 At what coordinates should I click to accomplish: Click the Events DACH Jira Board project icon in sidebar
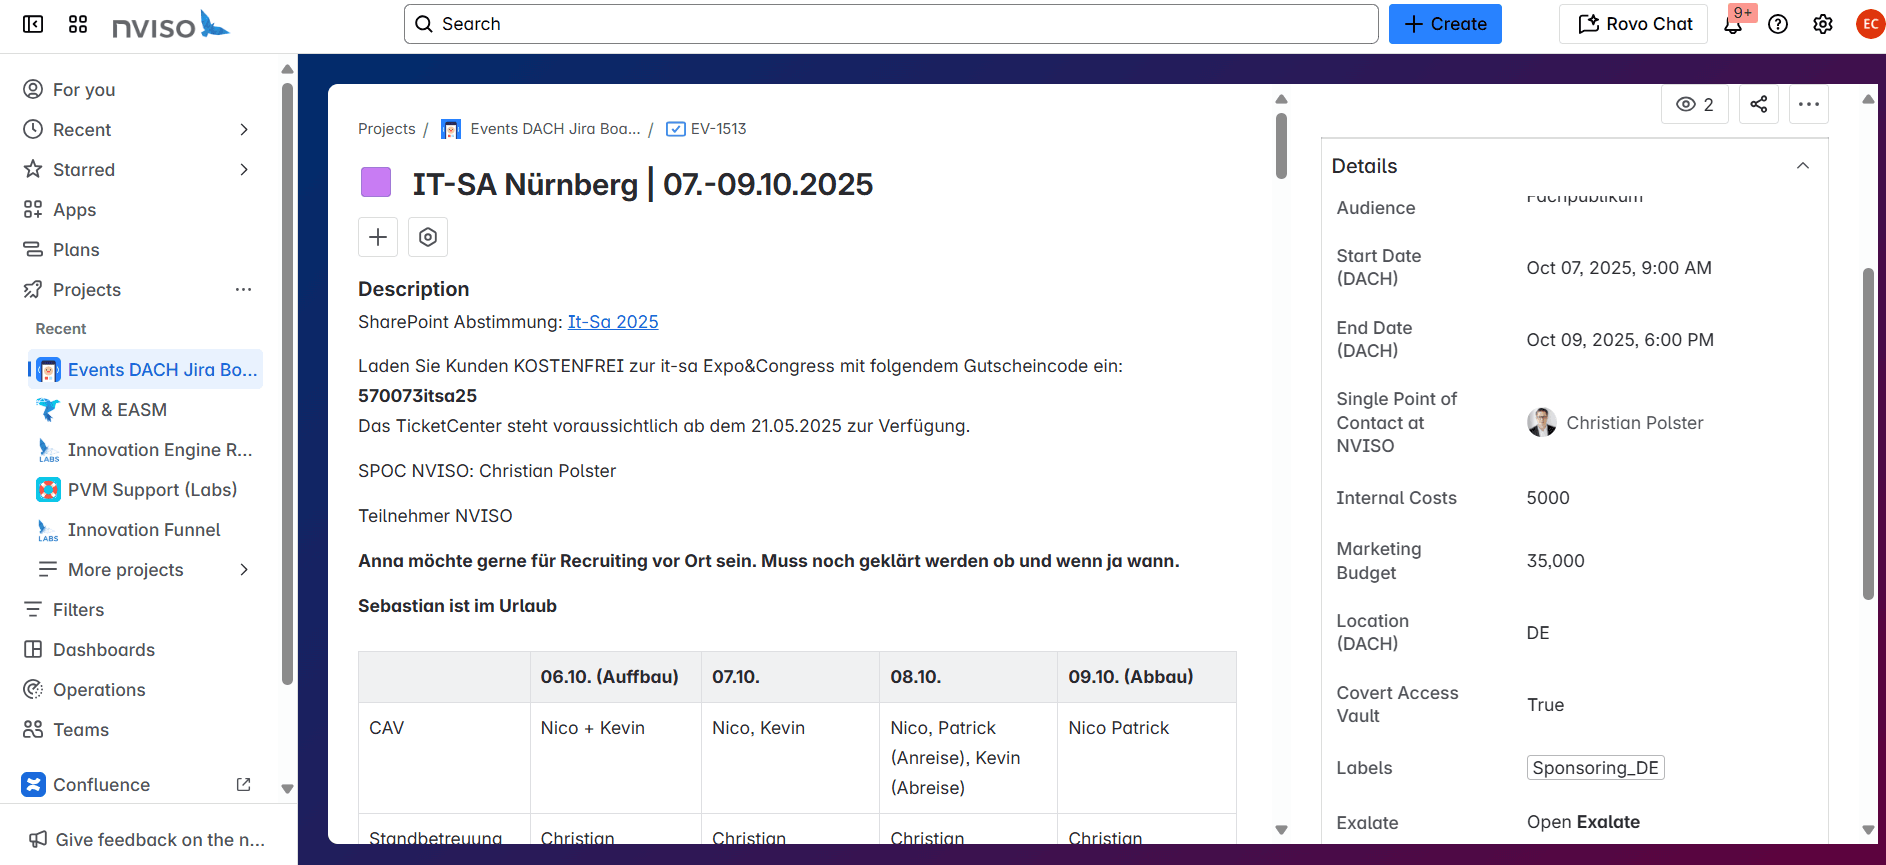(x=49, y=370)
